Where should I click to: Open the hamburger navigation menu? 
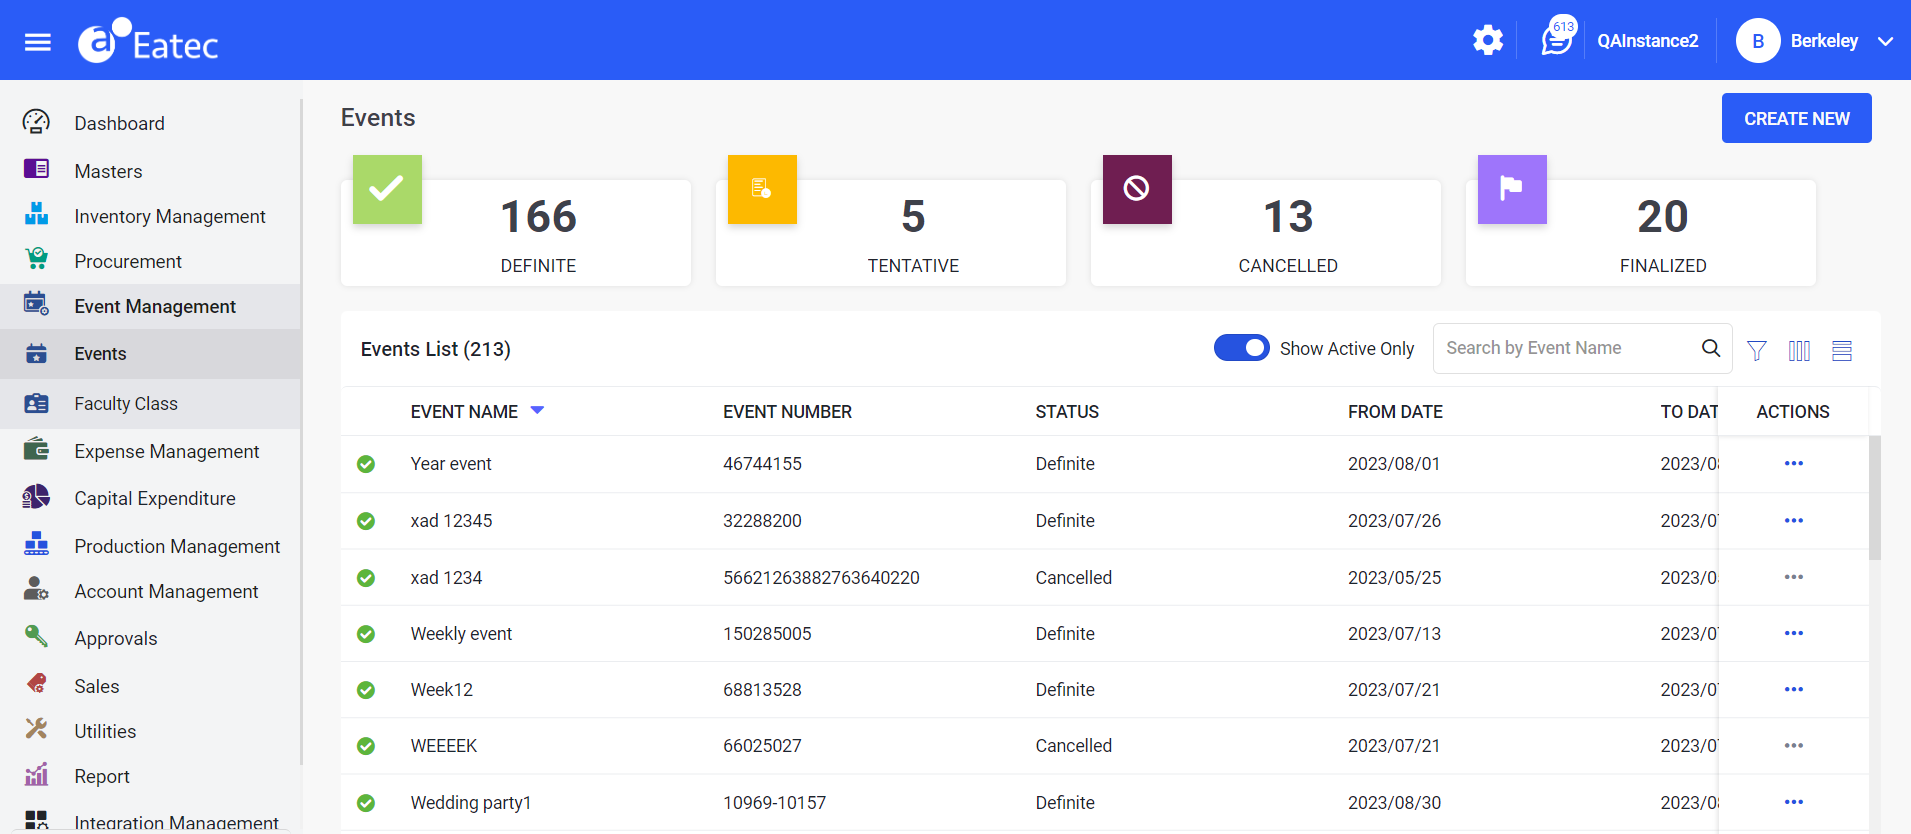pos(38,42)
